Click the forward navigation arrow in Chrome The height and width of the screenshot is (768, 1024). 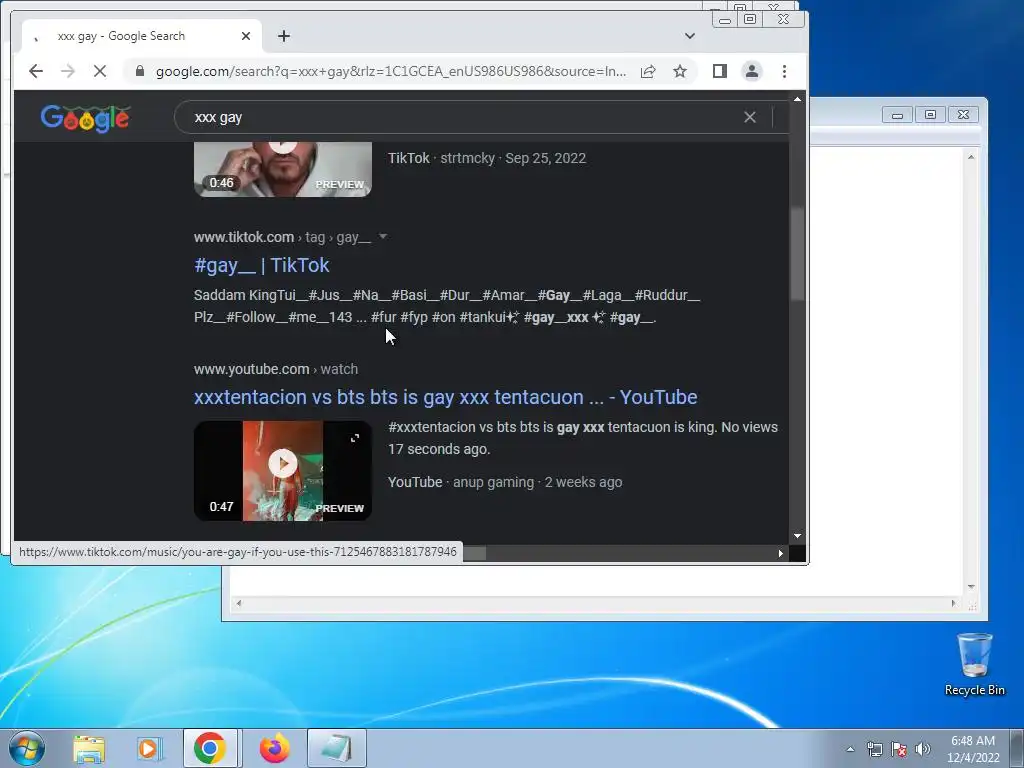(68, 71)
